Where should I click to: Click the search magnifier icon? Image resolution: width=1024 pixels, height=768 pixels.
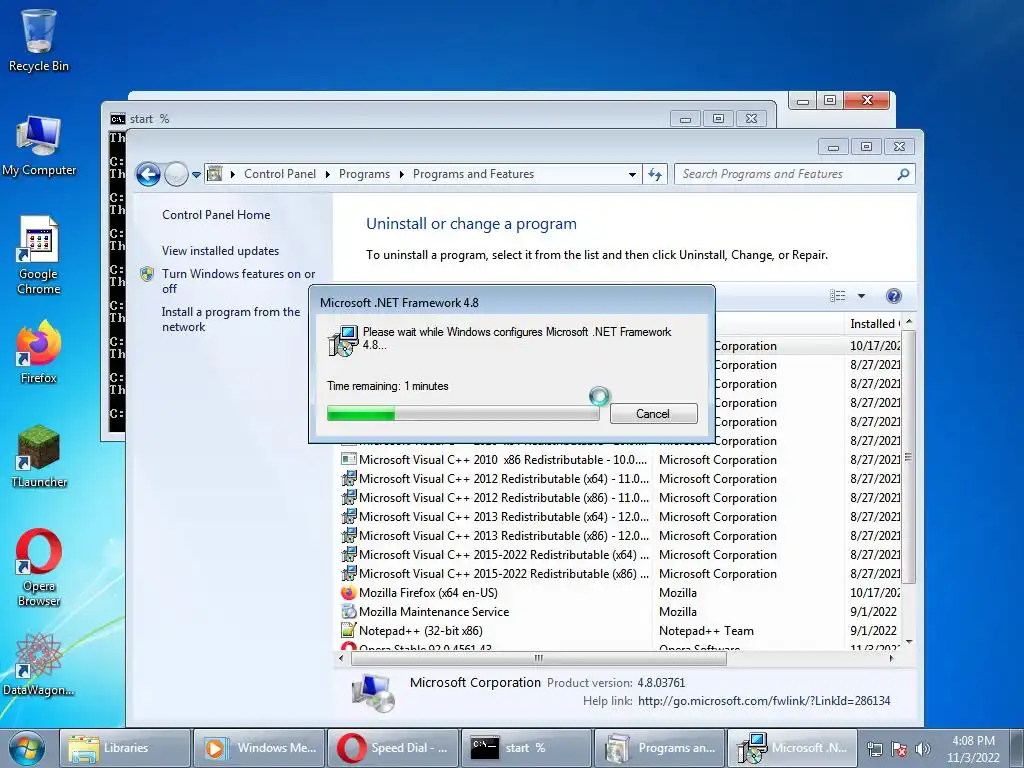click(904, 174)
